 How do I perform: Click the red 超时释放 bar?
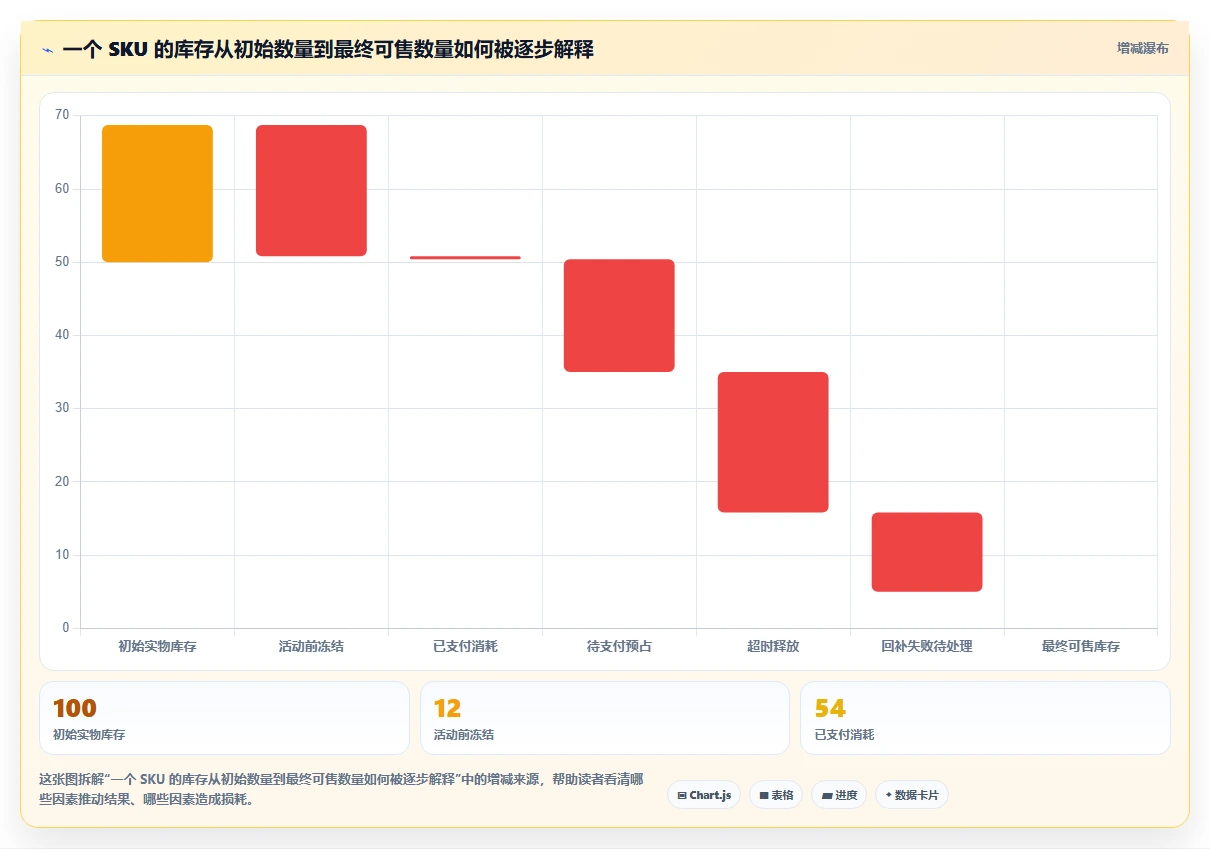click(773, 442)
